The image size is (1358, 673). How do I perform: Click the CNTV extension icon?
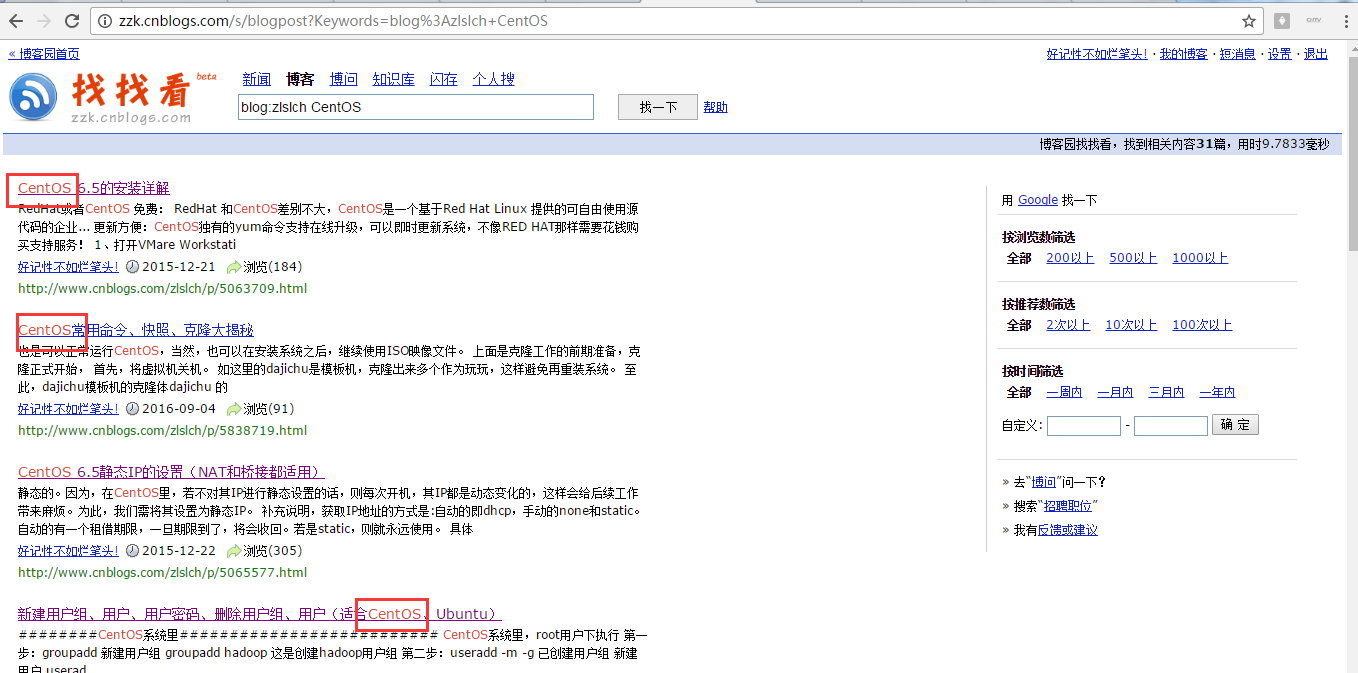pos(1313,20)
